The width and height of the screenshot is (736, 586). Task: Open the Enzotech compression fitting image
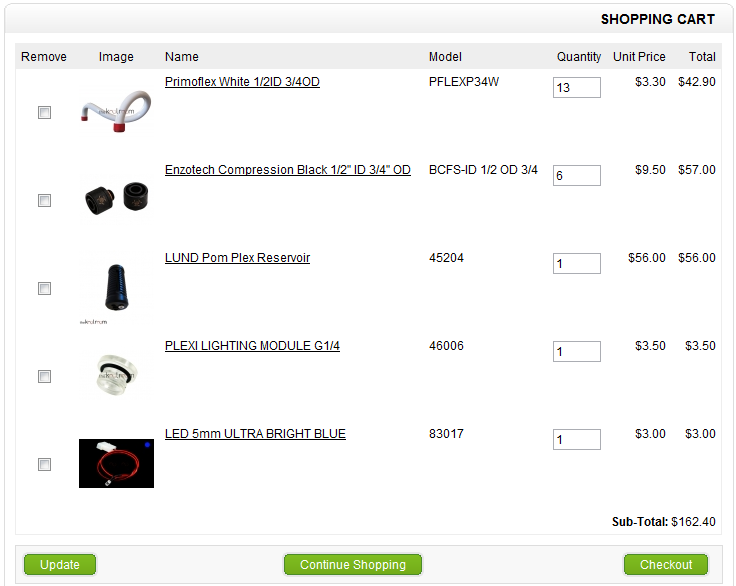116,199
